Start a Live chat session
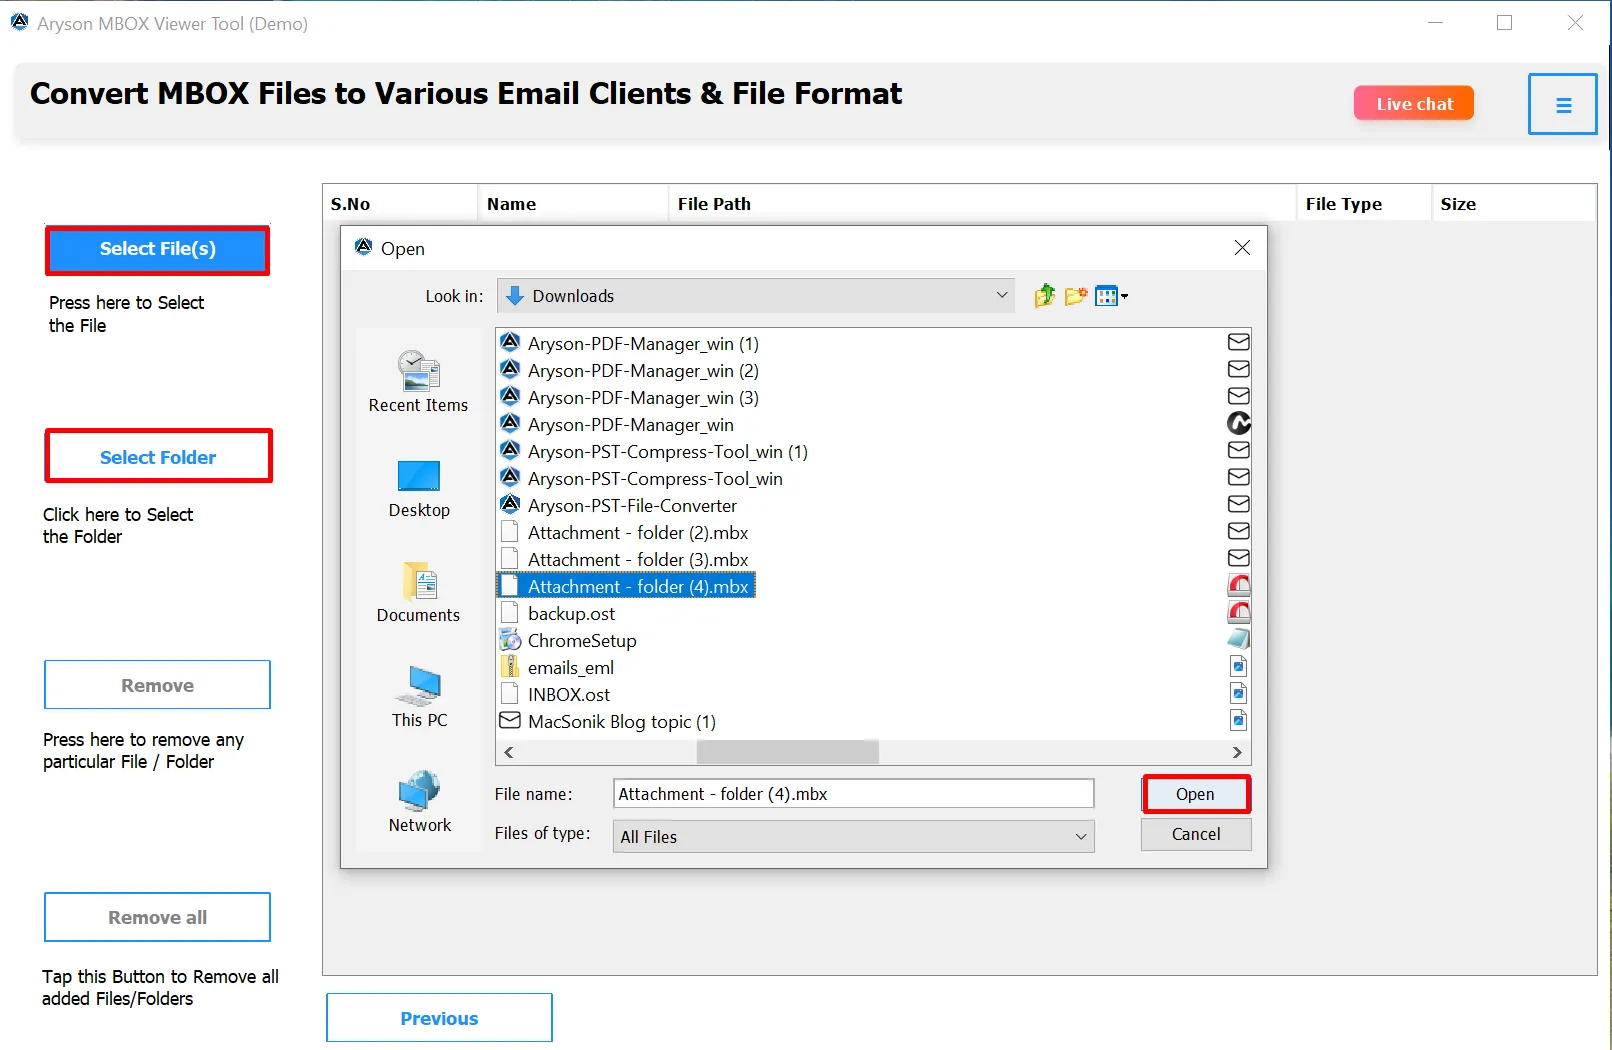 point(1413,104)
